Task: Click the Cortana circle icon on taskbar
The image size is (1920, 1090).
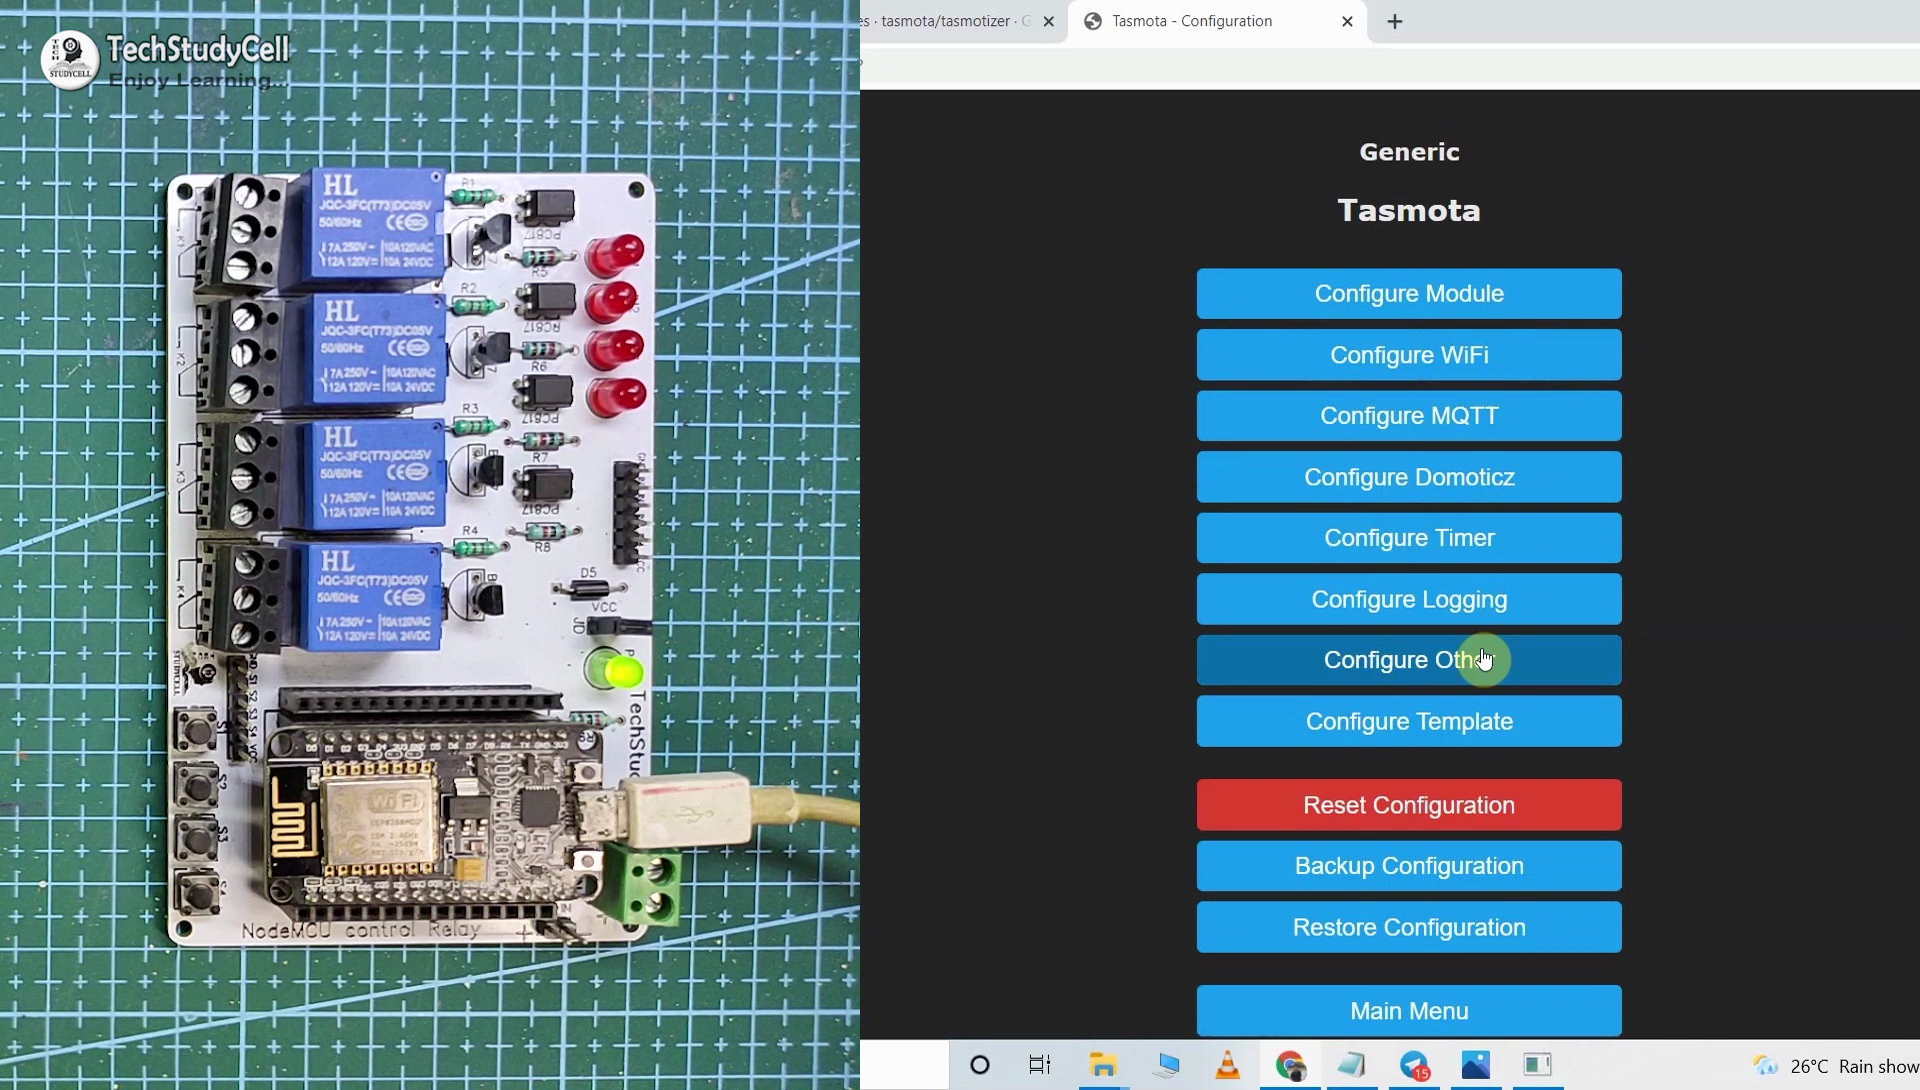Action: (x=979, y=1065)
